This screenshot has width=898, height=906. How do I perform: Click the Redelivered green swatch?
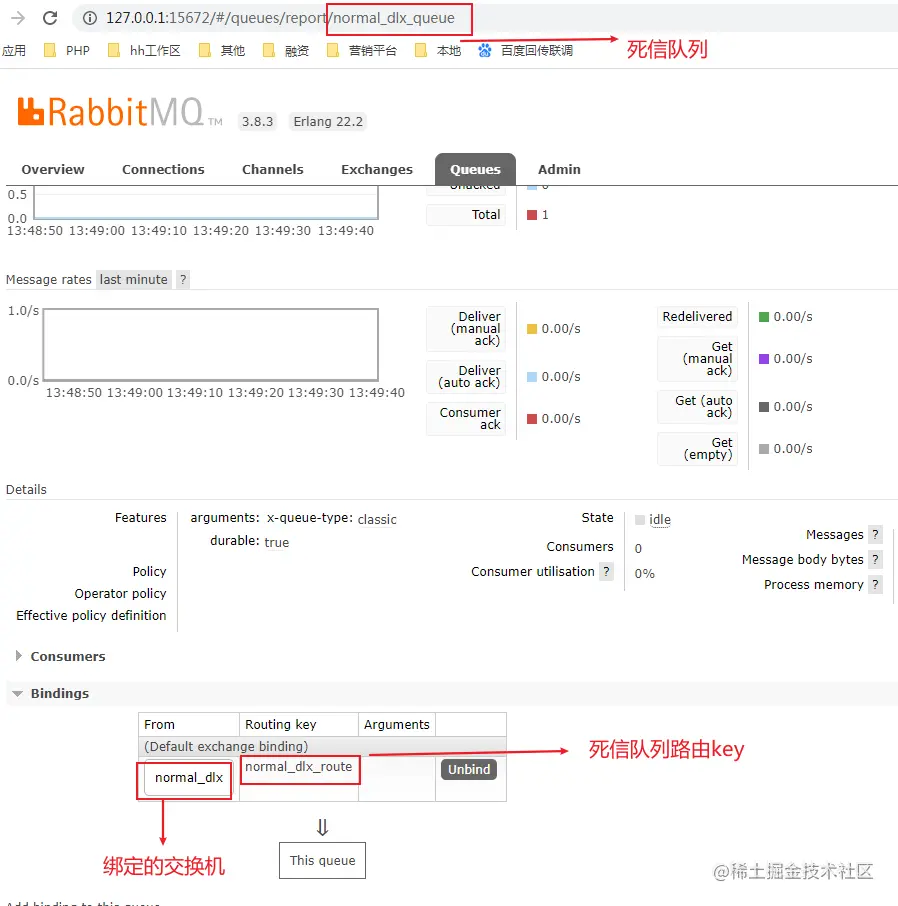point(764,317)
